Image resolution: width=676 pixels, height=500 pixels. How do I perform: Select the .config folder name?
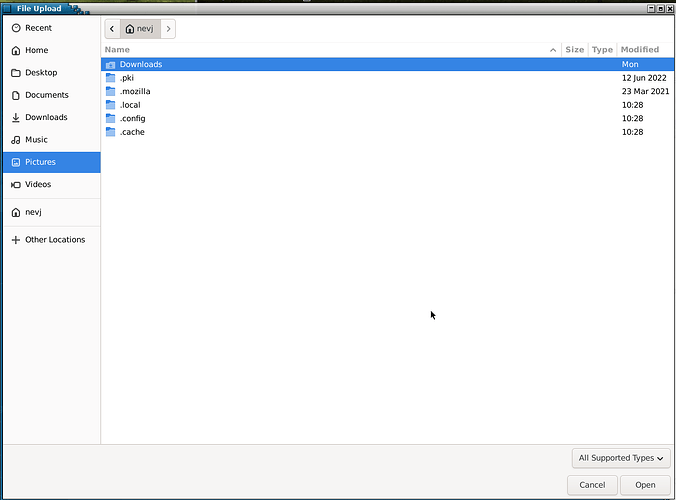click(133, 119)
